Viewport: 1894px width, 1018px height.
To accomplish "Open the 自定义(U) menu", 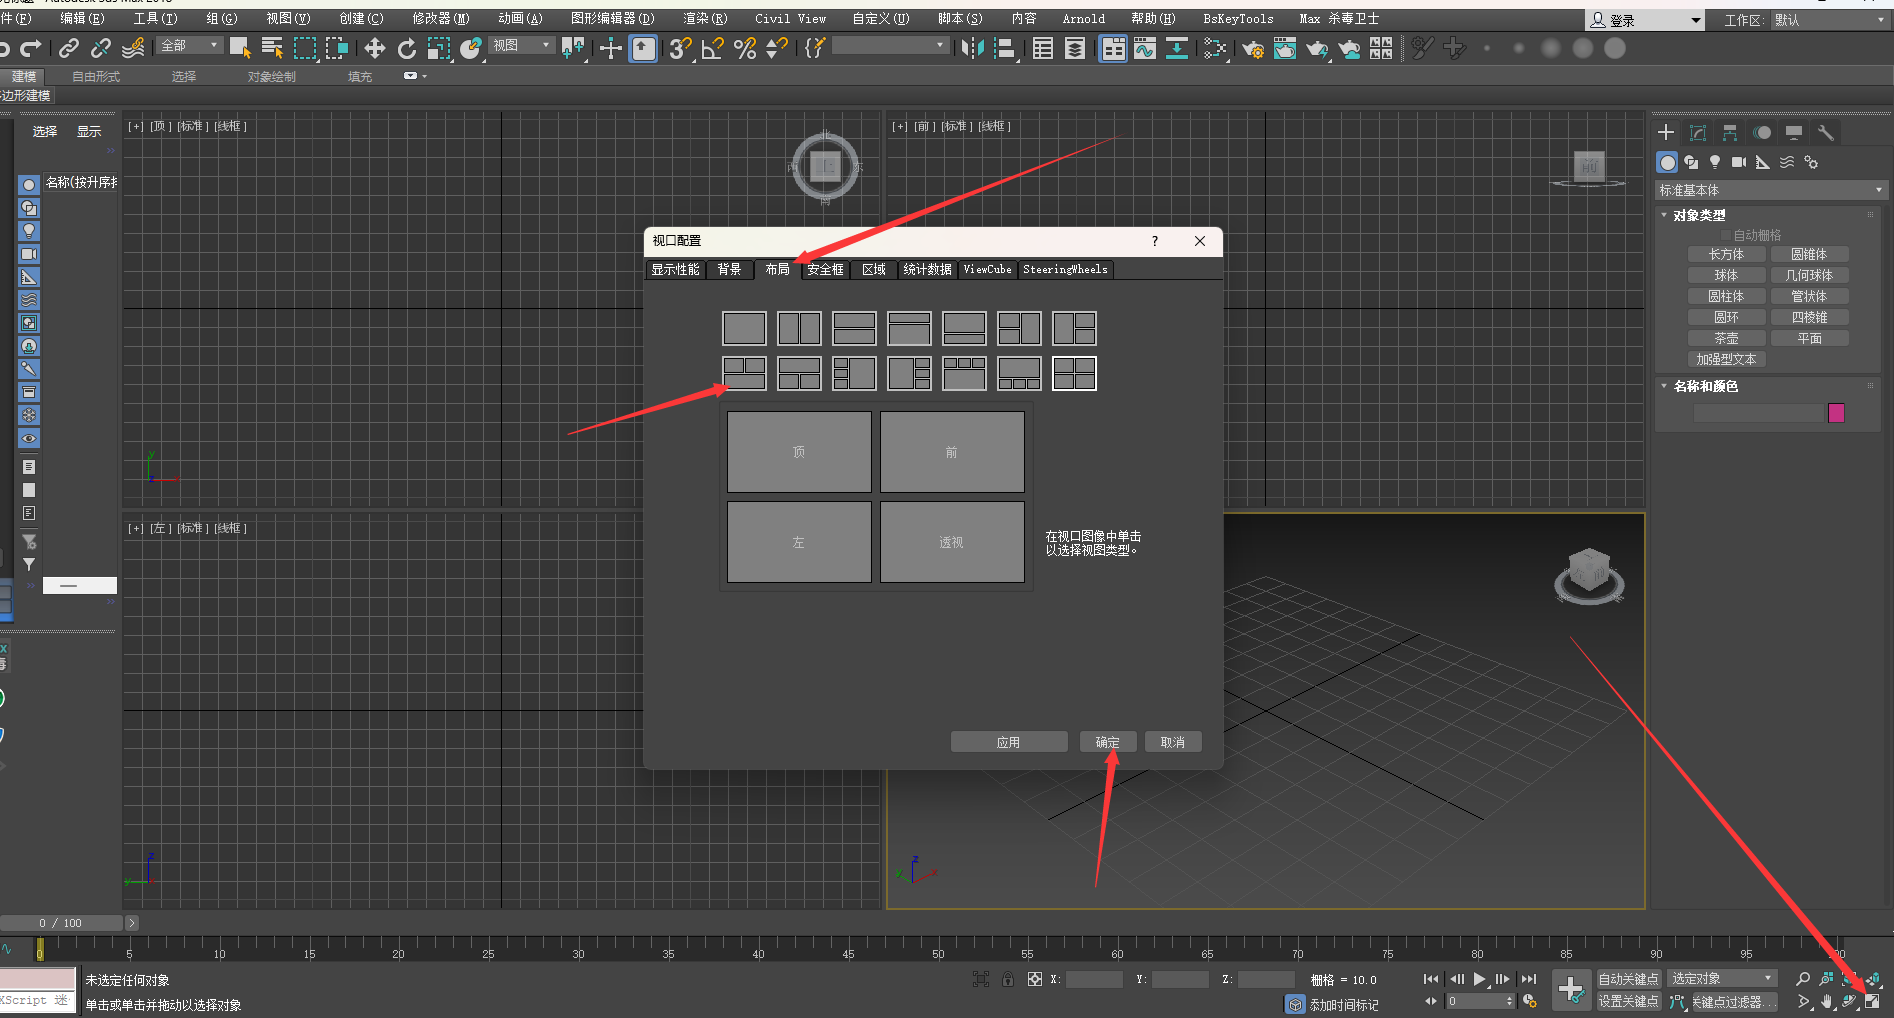I will click(x=881, y=18).
